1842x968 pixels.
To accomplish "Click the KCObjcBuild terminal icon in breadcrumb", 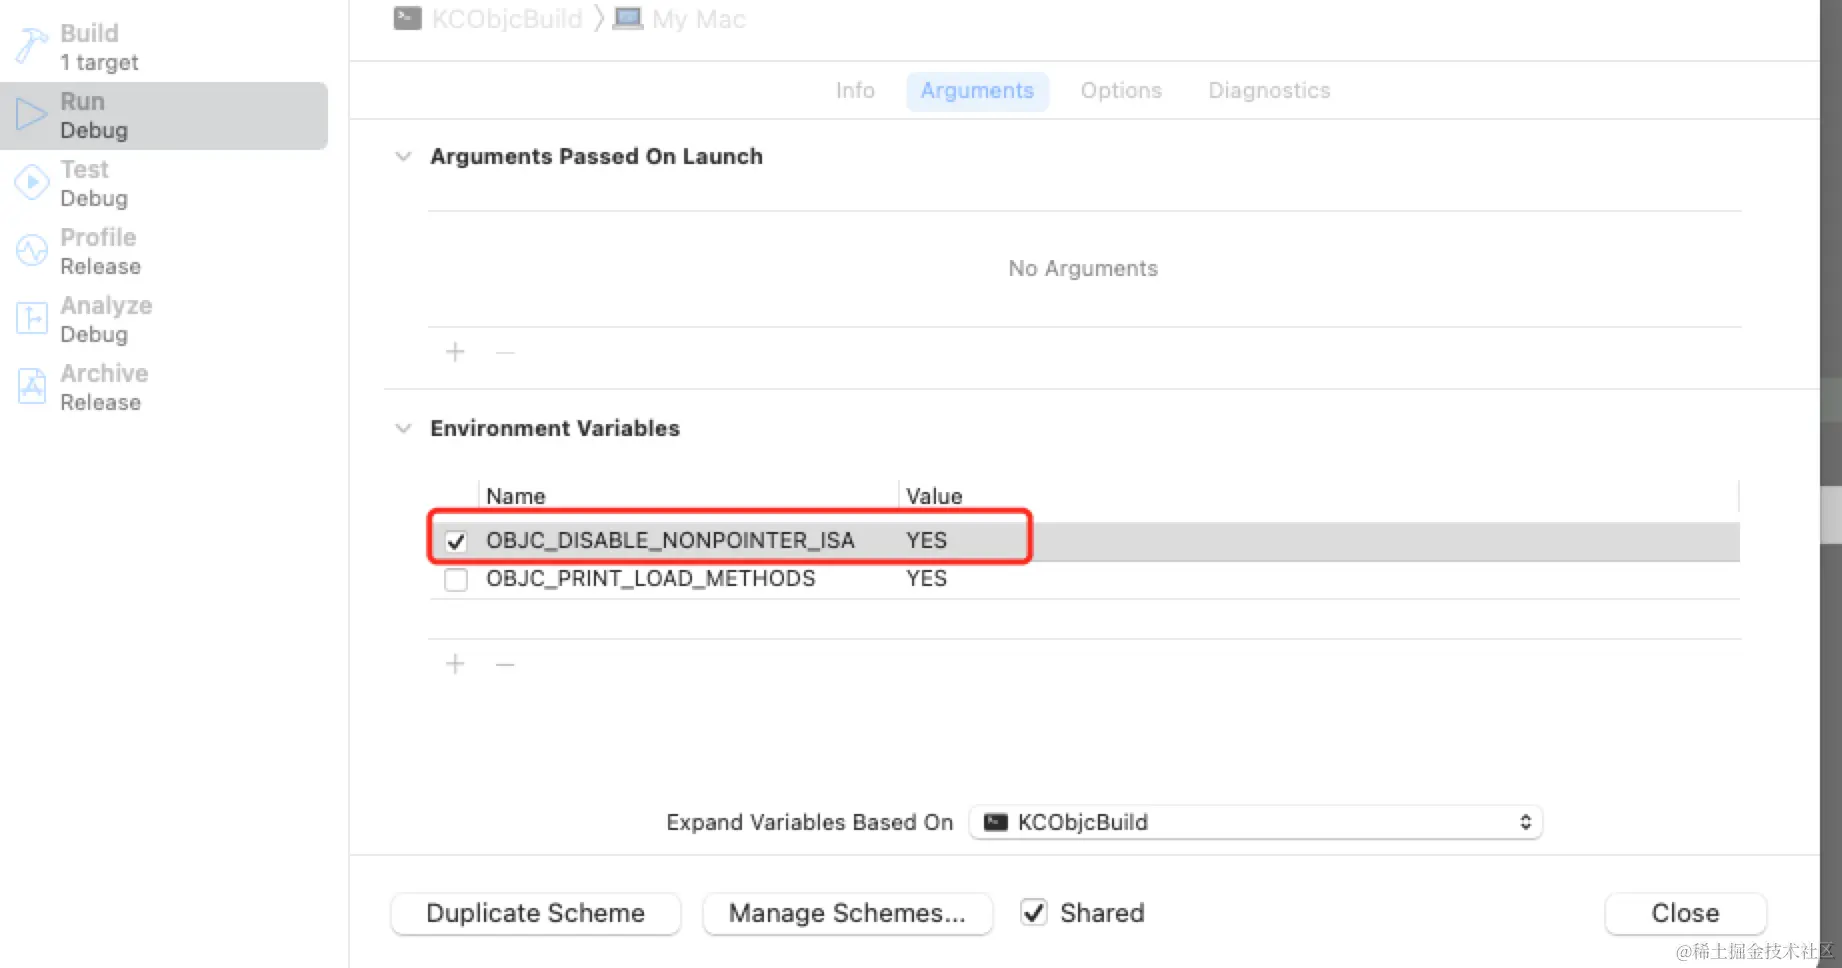I will click(x=407, y=19).
